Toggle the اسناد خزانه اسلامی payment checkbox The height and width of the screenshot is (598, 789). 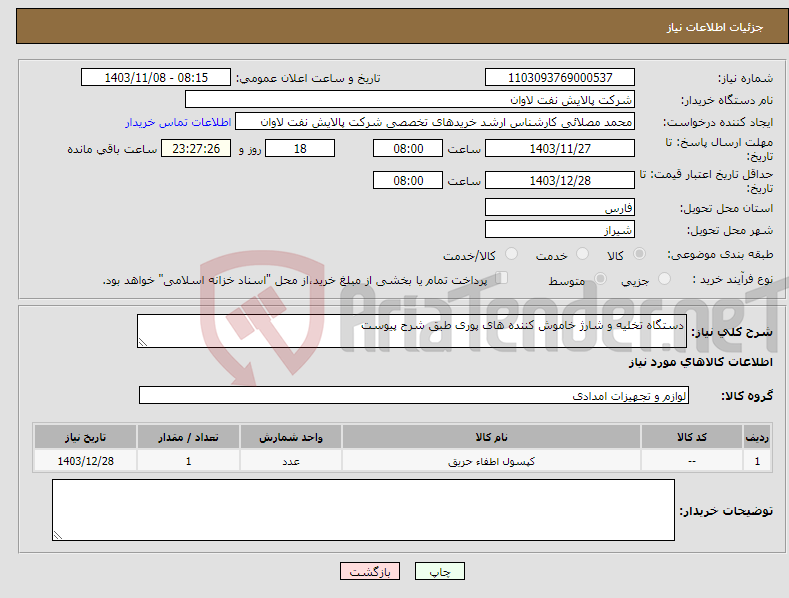click(x=502, y=277)
